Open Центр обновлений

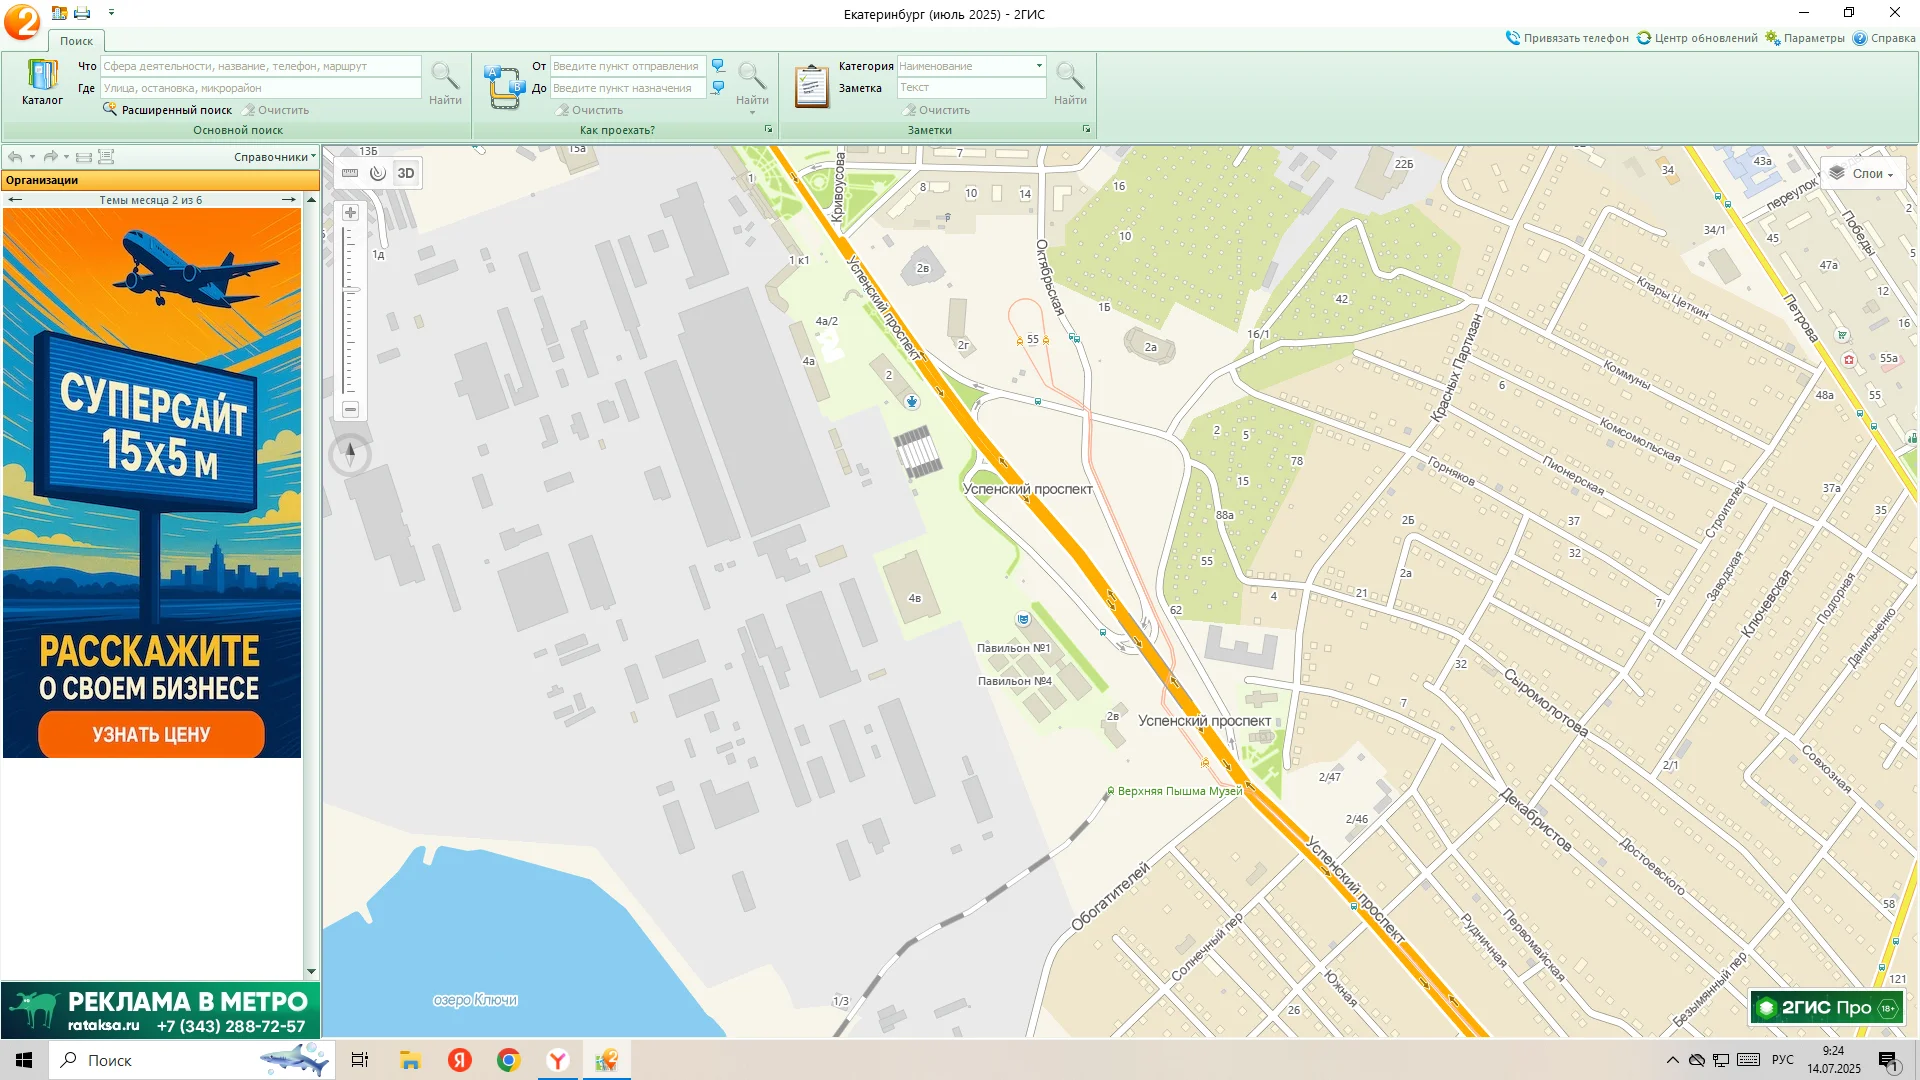point(1697,38)
